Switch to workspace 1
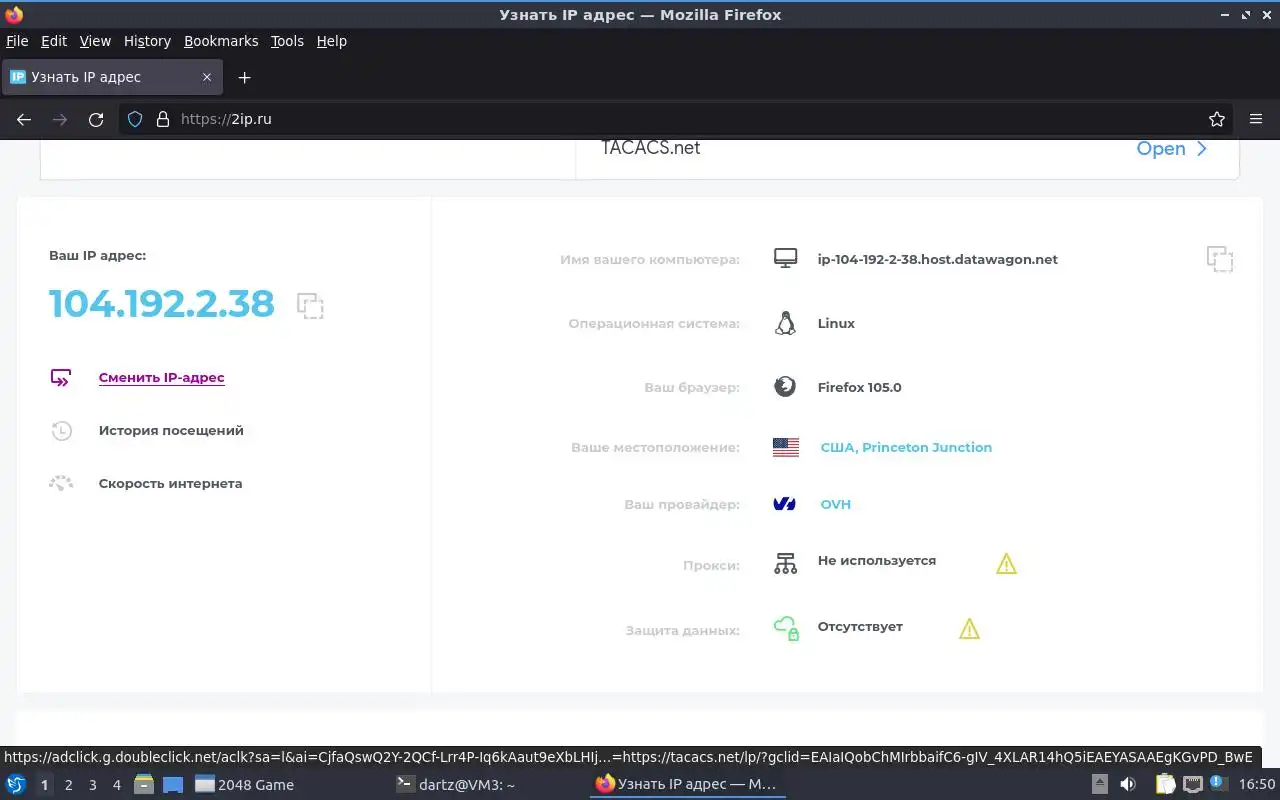 (x=44, y=784)
